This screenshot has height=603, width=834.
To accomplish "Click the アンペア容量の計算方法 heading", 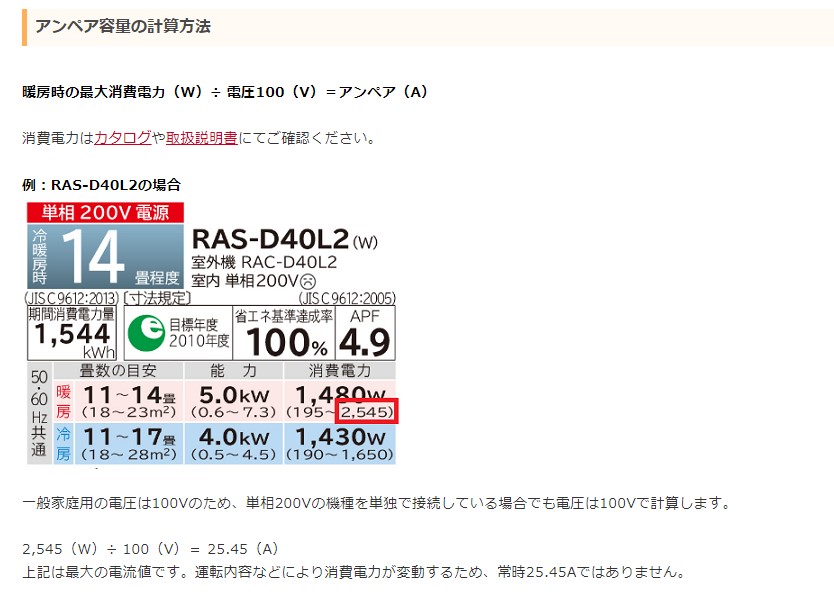I will pyautogui.click(x=123, y=26).
